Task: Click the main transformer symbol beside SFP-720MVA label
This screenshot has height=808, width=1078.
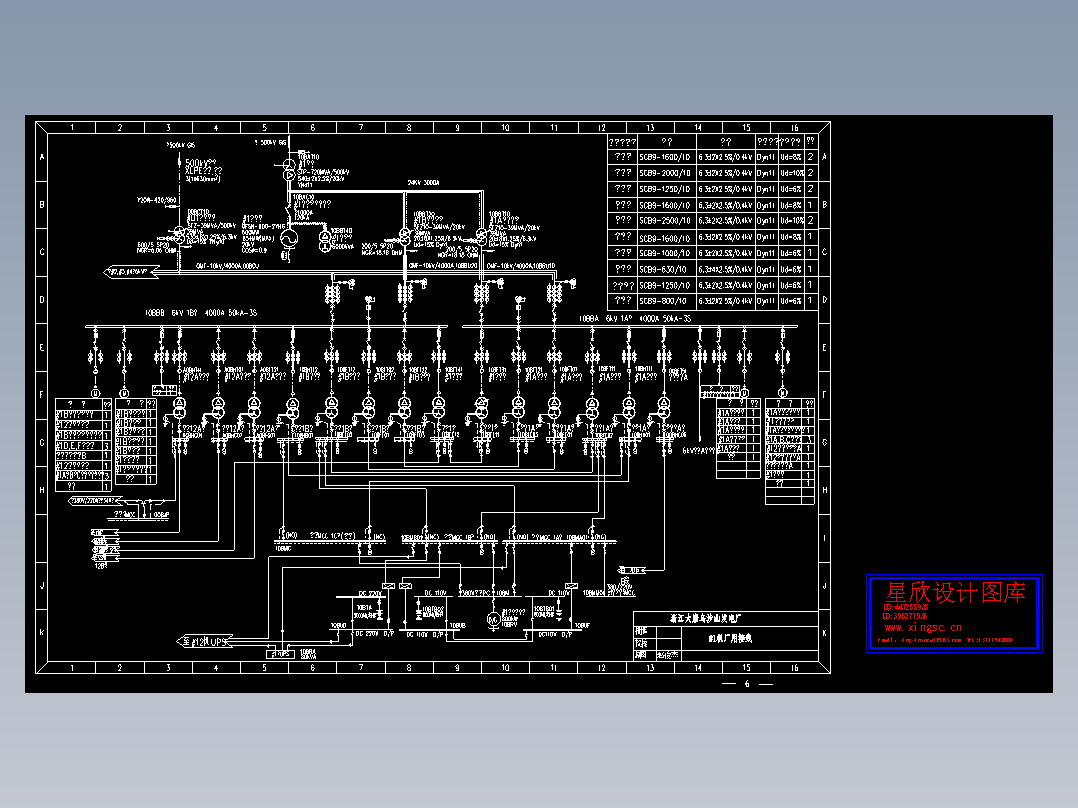Action: (289, 170)
